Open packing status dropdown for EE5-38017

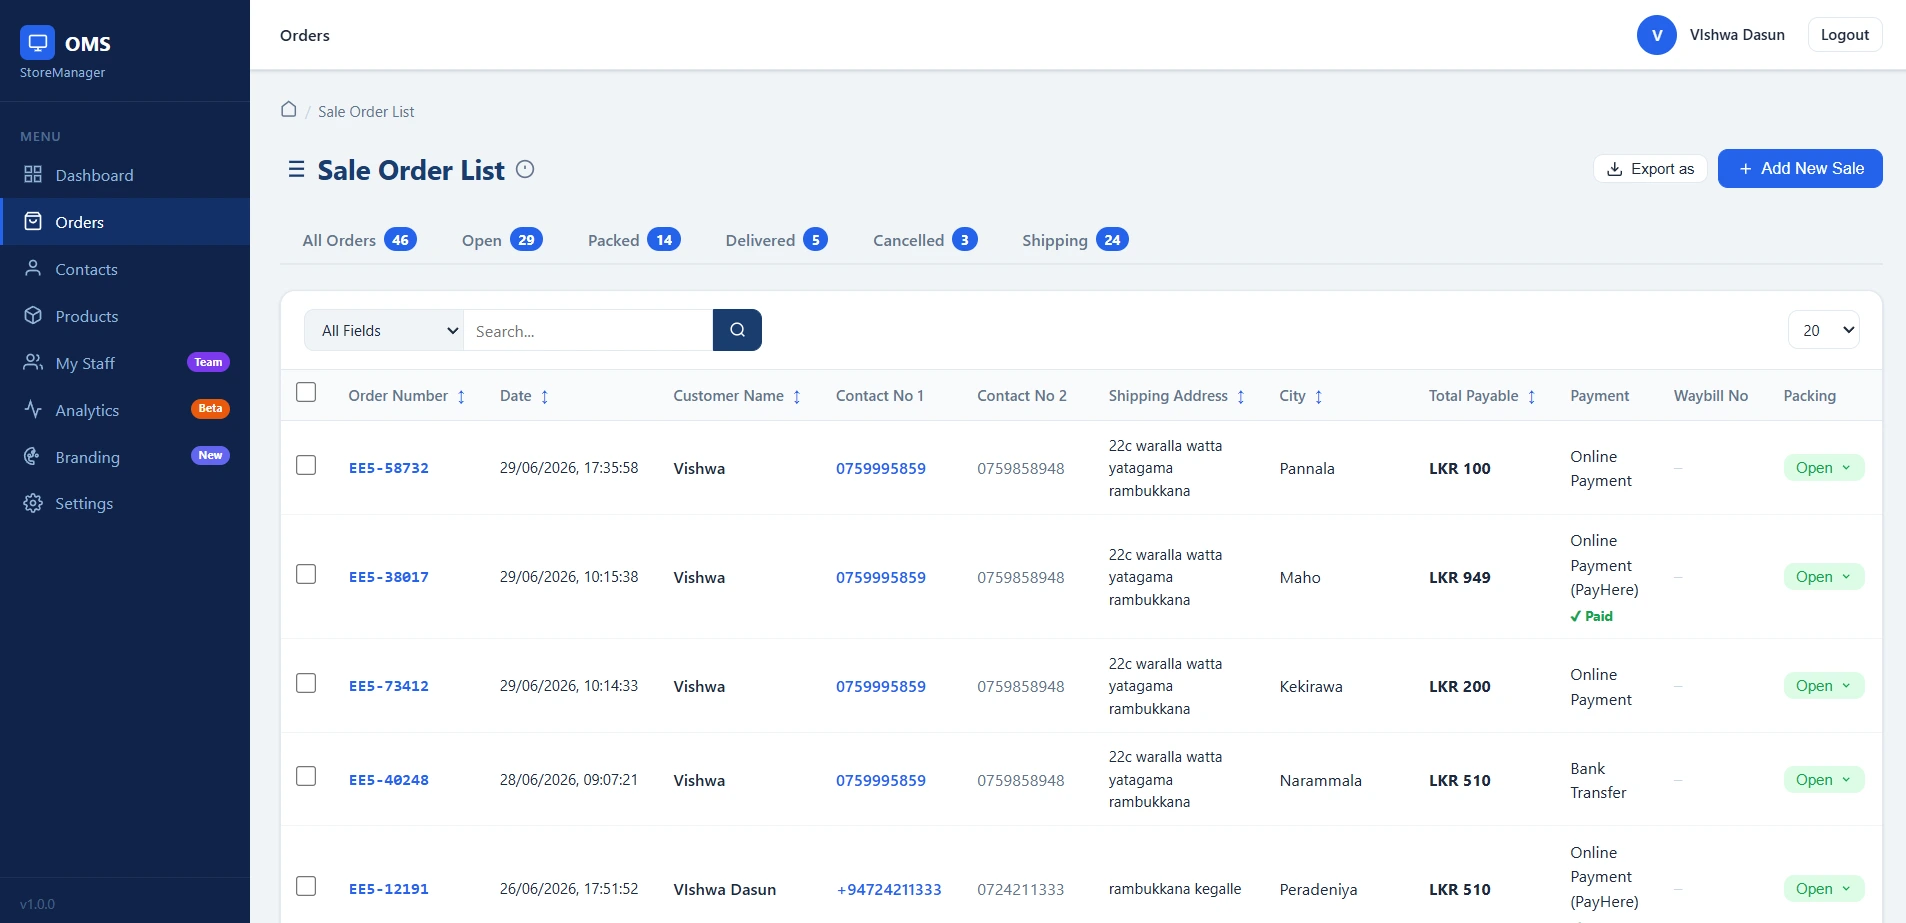pos(1823,577)
